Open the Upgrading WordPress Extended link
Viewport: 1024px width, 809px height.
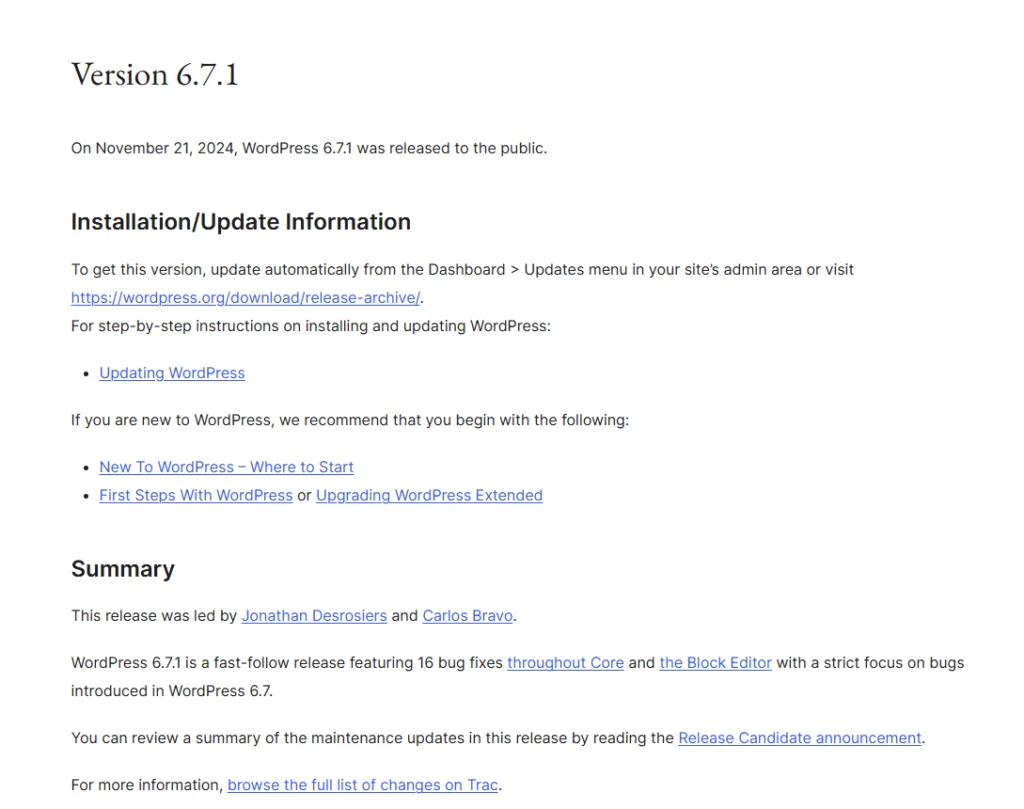click(429, 495)
